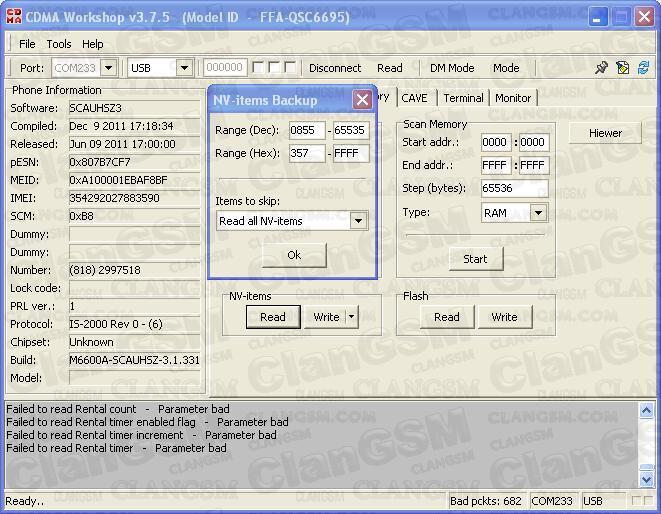Screen dimensions: 661x514
Task: Switch to the Monitor tab
Action: 513,98
